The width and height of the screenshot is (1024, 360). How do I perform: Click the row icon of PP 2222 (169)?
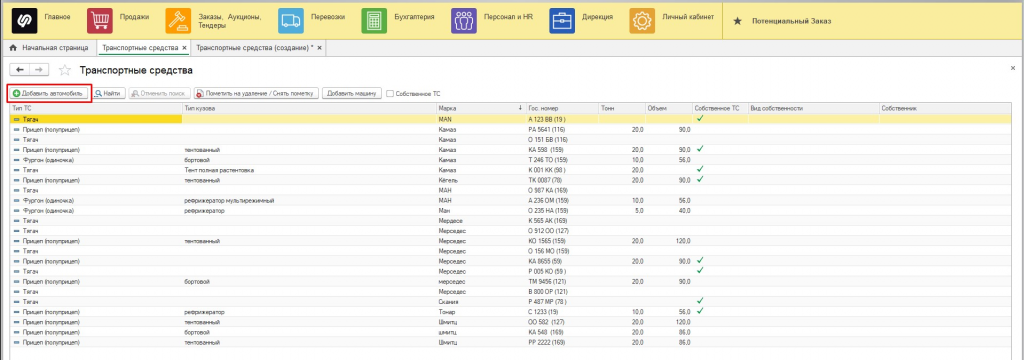16,342
